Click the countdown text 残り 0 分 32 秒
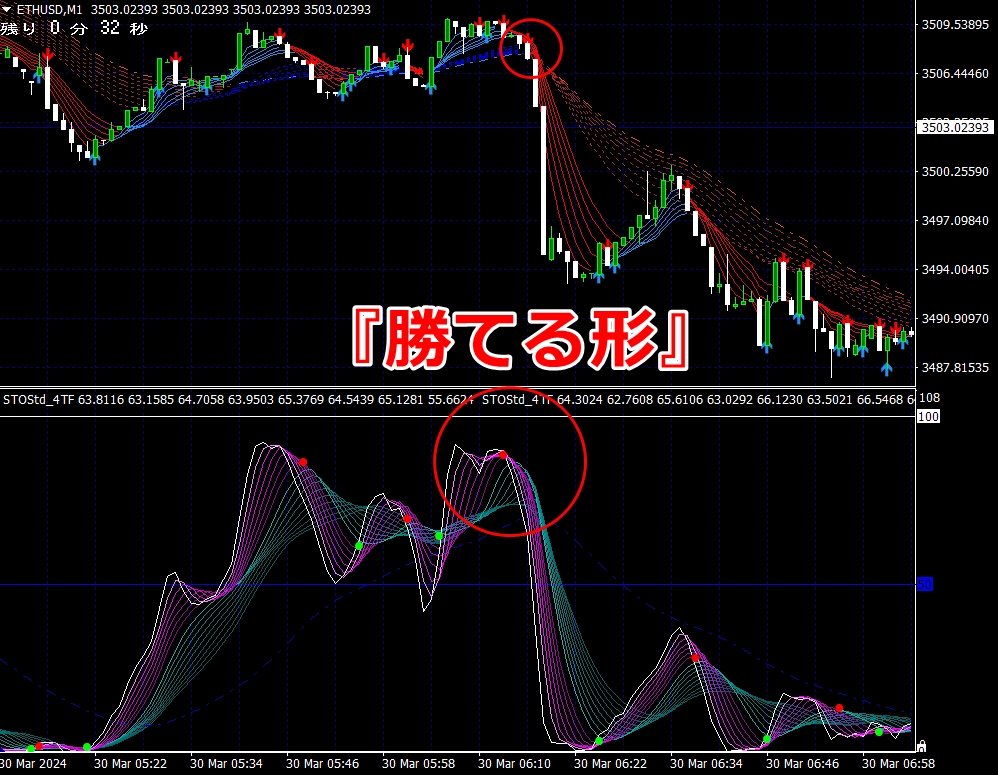The width and height of the screenshot is (998, 775). (x=74, y=28)
